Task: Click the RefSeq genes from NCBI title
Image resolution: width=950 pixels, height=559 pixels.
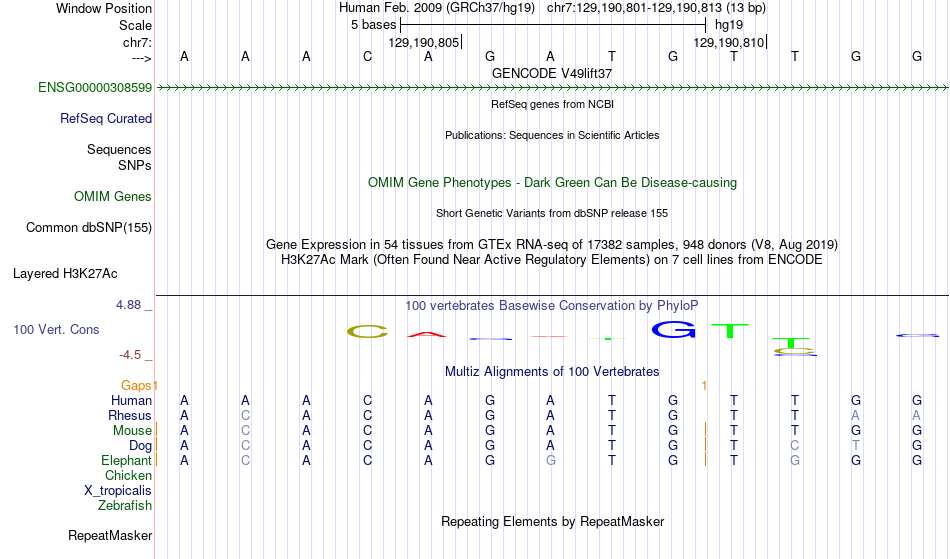Action: pos(552,104)
